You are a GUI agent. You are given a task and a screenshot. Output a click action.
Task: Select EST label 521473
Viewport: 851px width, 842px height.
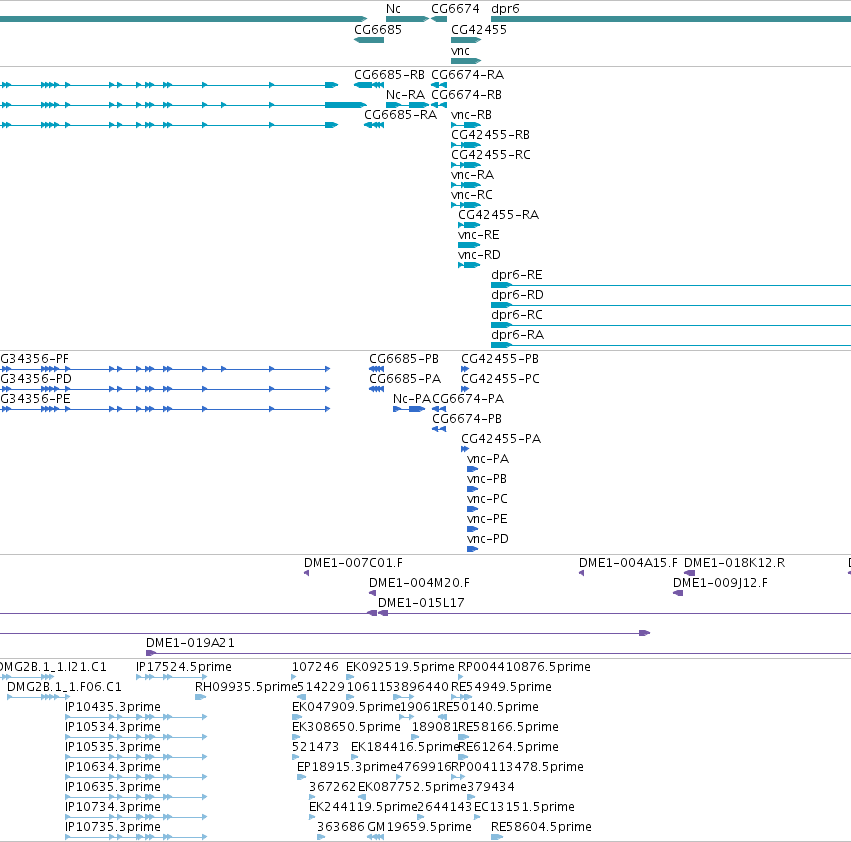click(315, 746)
